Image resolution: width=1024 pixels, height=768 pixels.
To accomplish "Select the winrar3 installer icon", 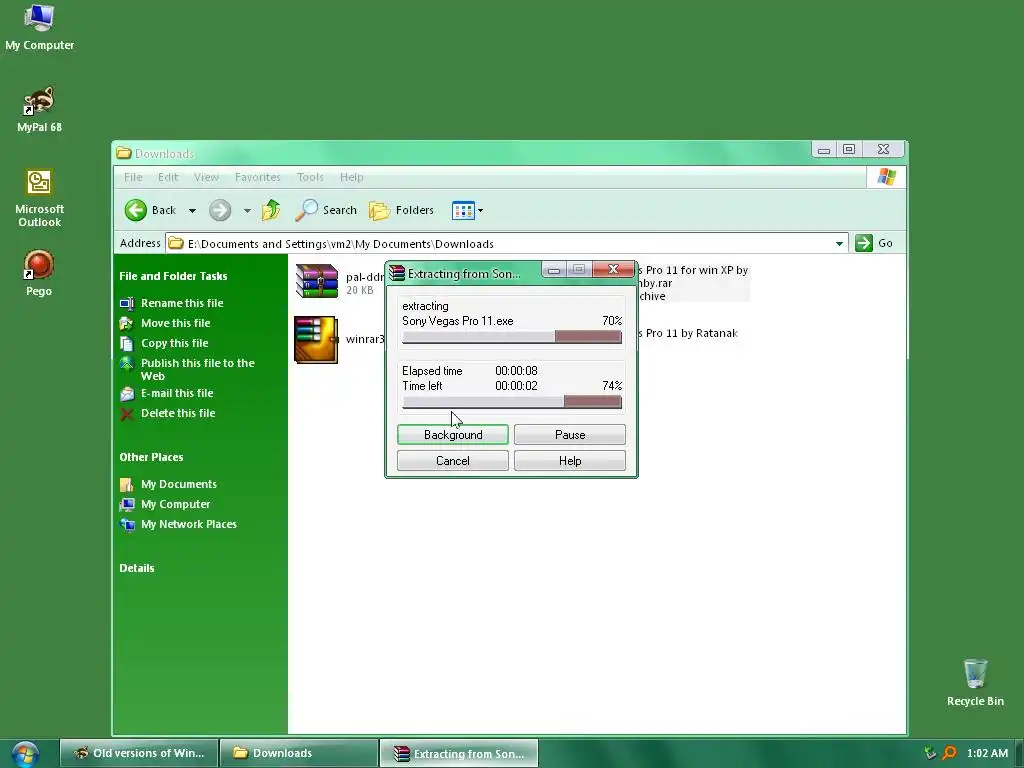I will 316,340.
